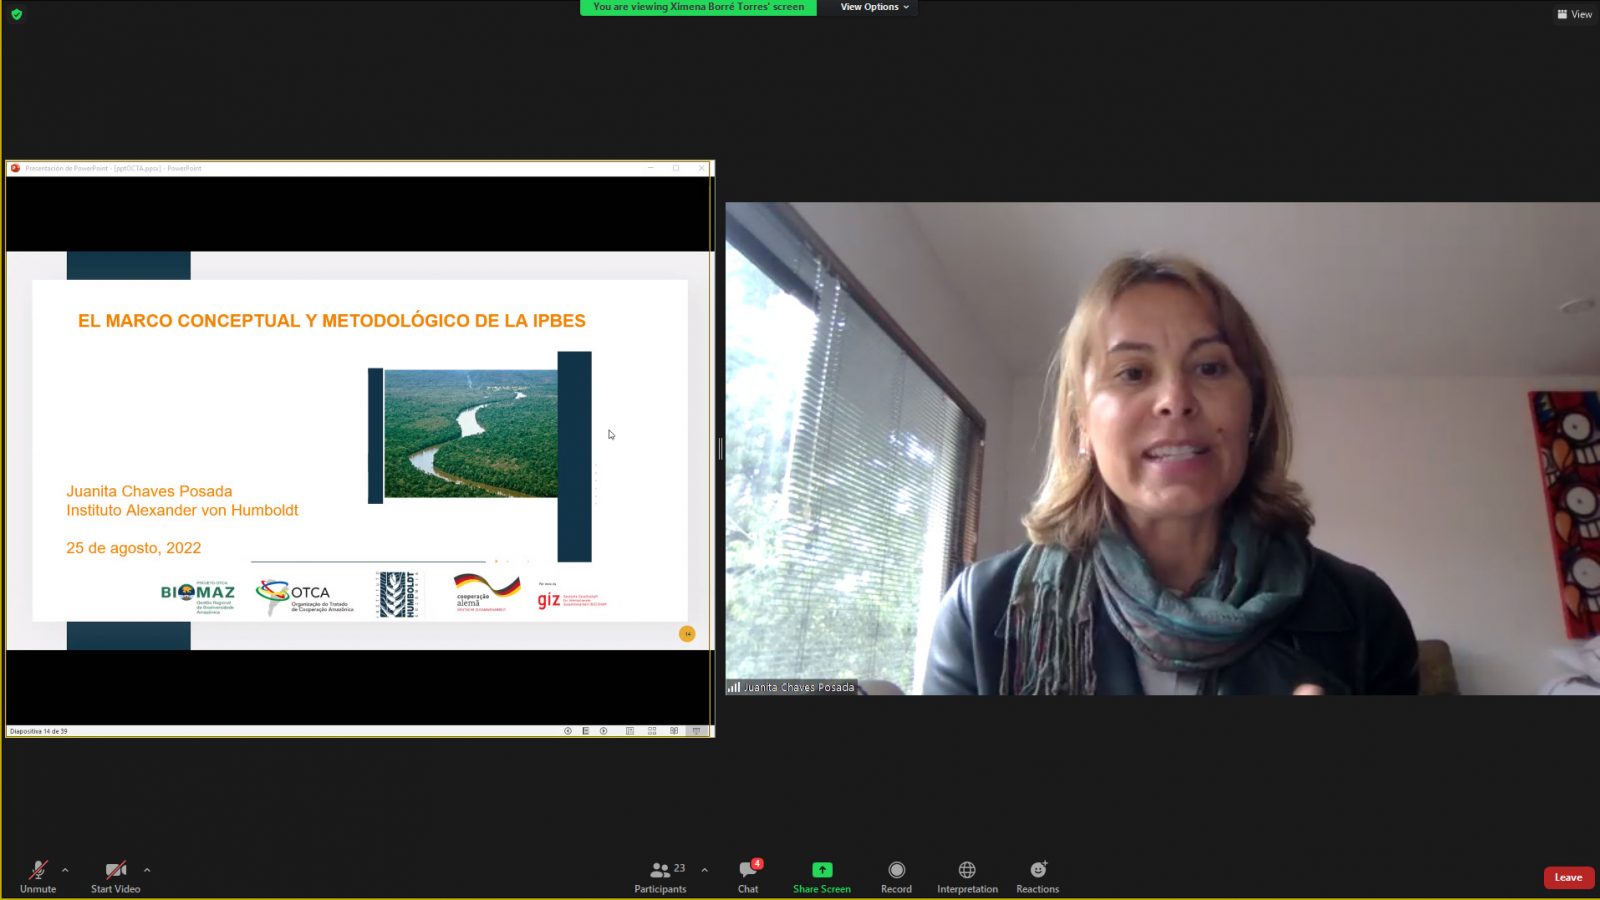Click the green Share Screen icon
The width and height of the screenshot is (1600, 900).
click(x=822, y=870)
